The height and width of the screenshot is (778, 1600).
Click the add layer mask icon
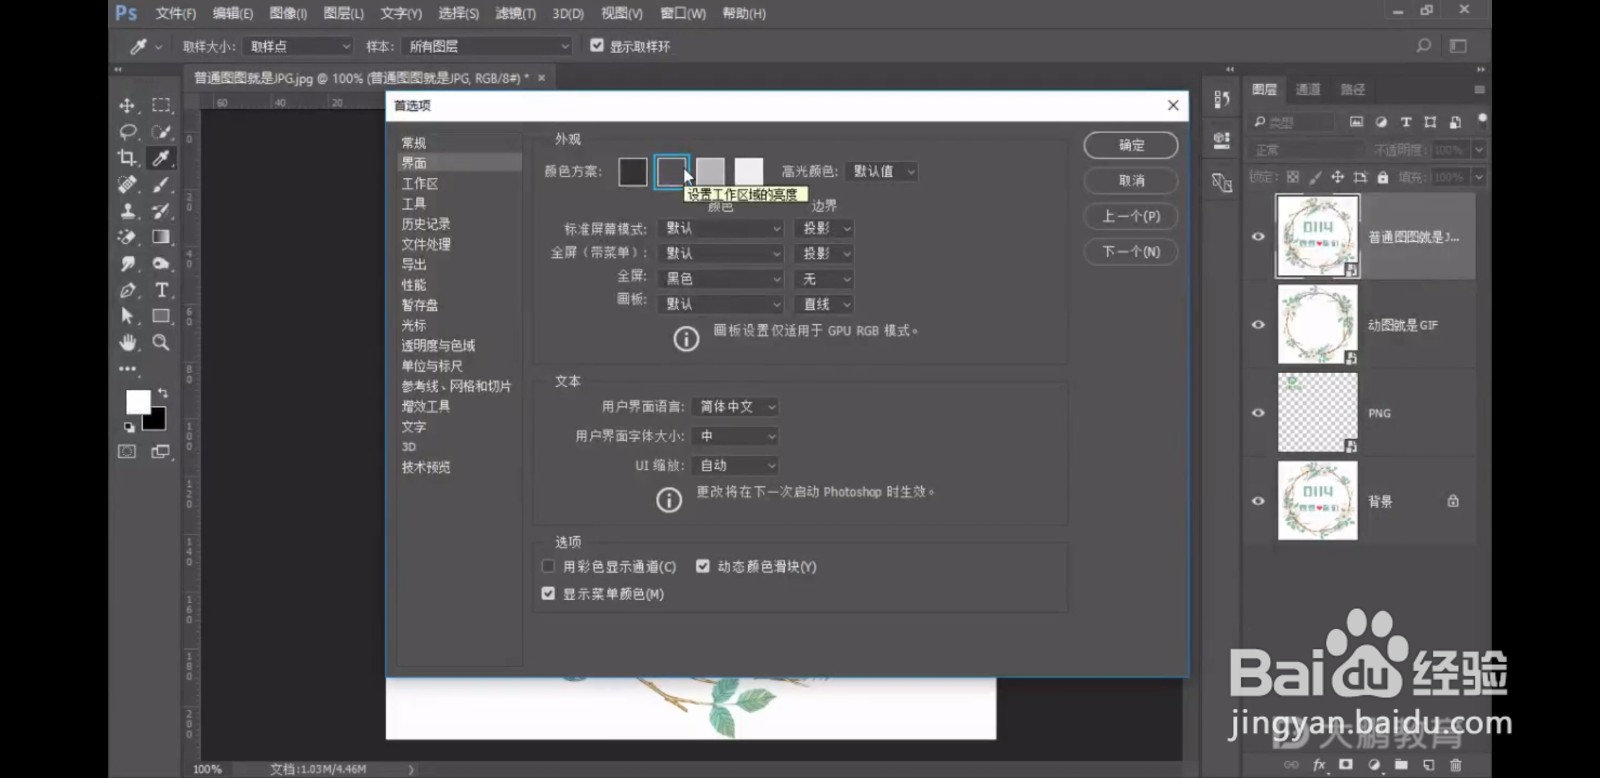coord(1346,765)
